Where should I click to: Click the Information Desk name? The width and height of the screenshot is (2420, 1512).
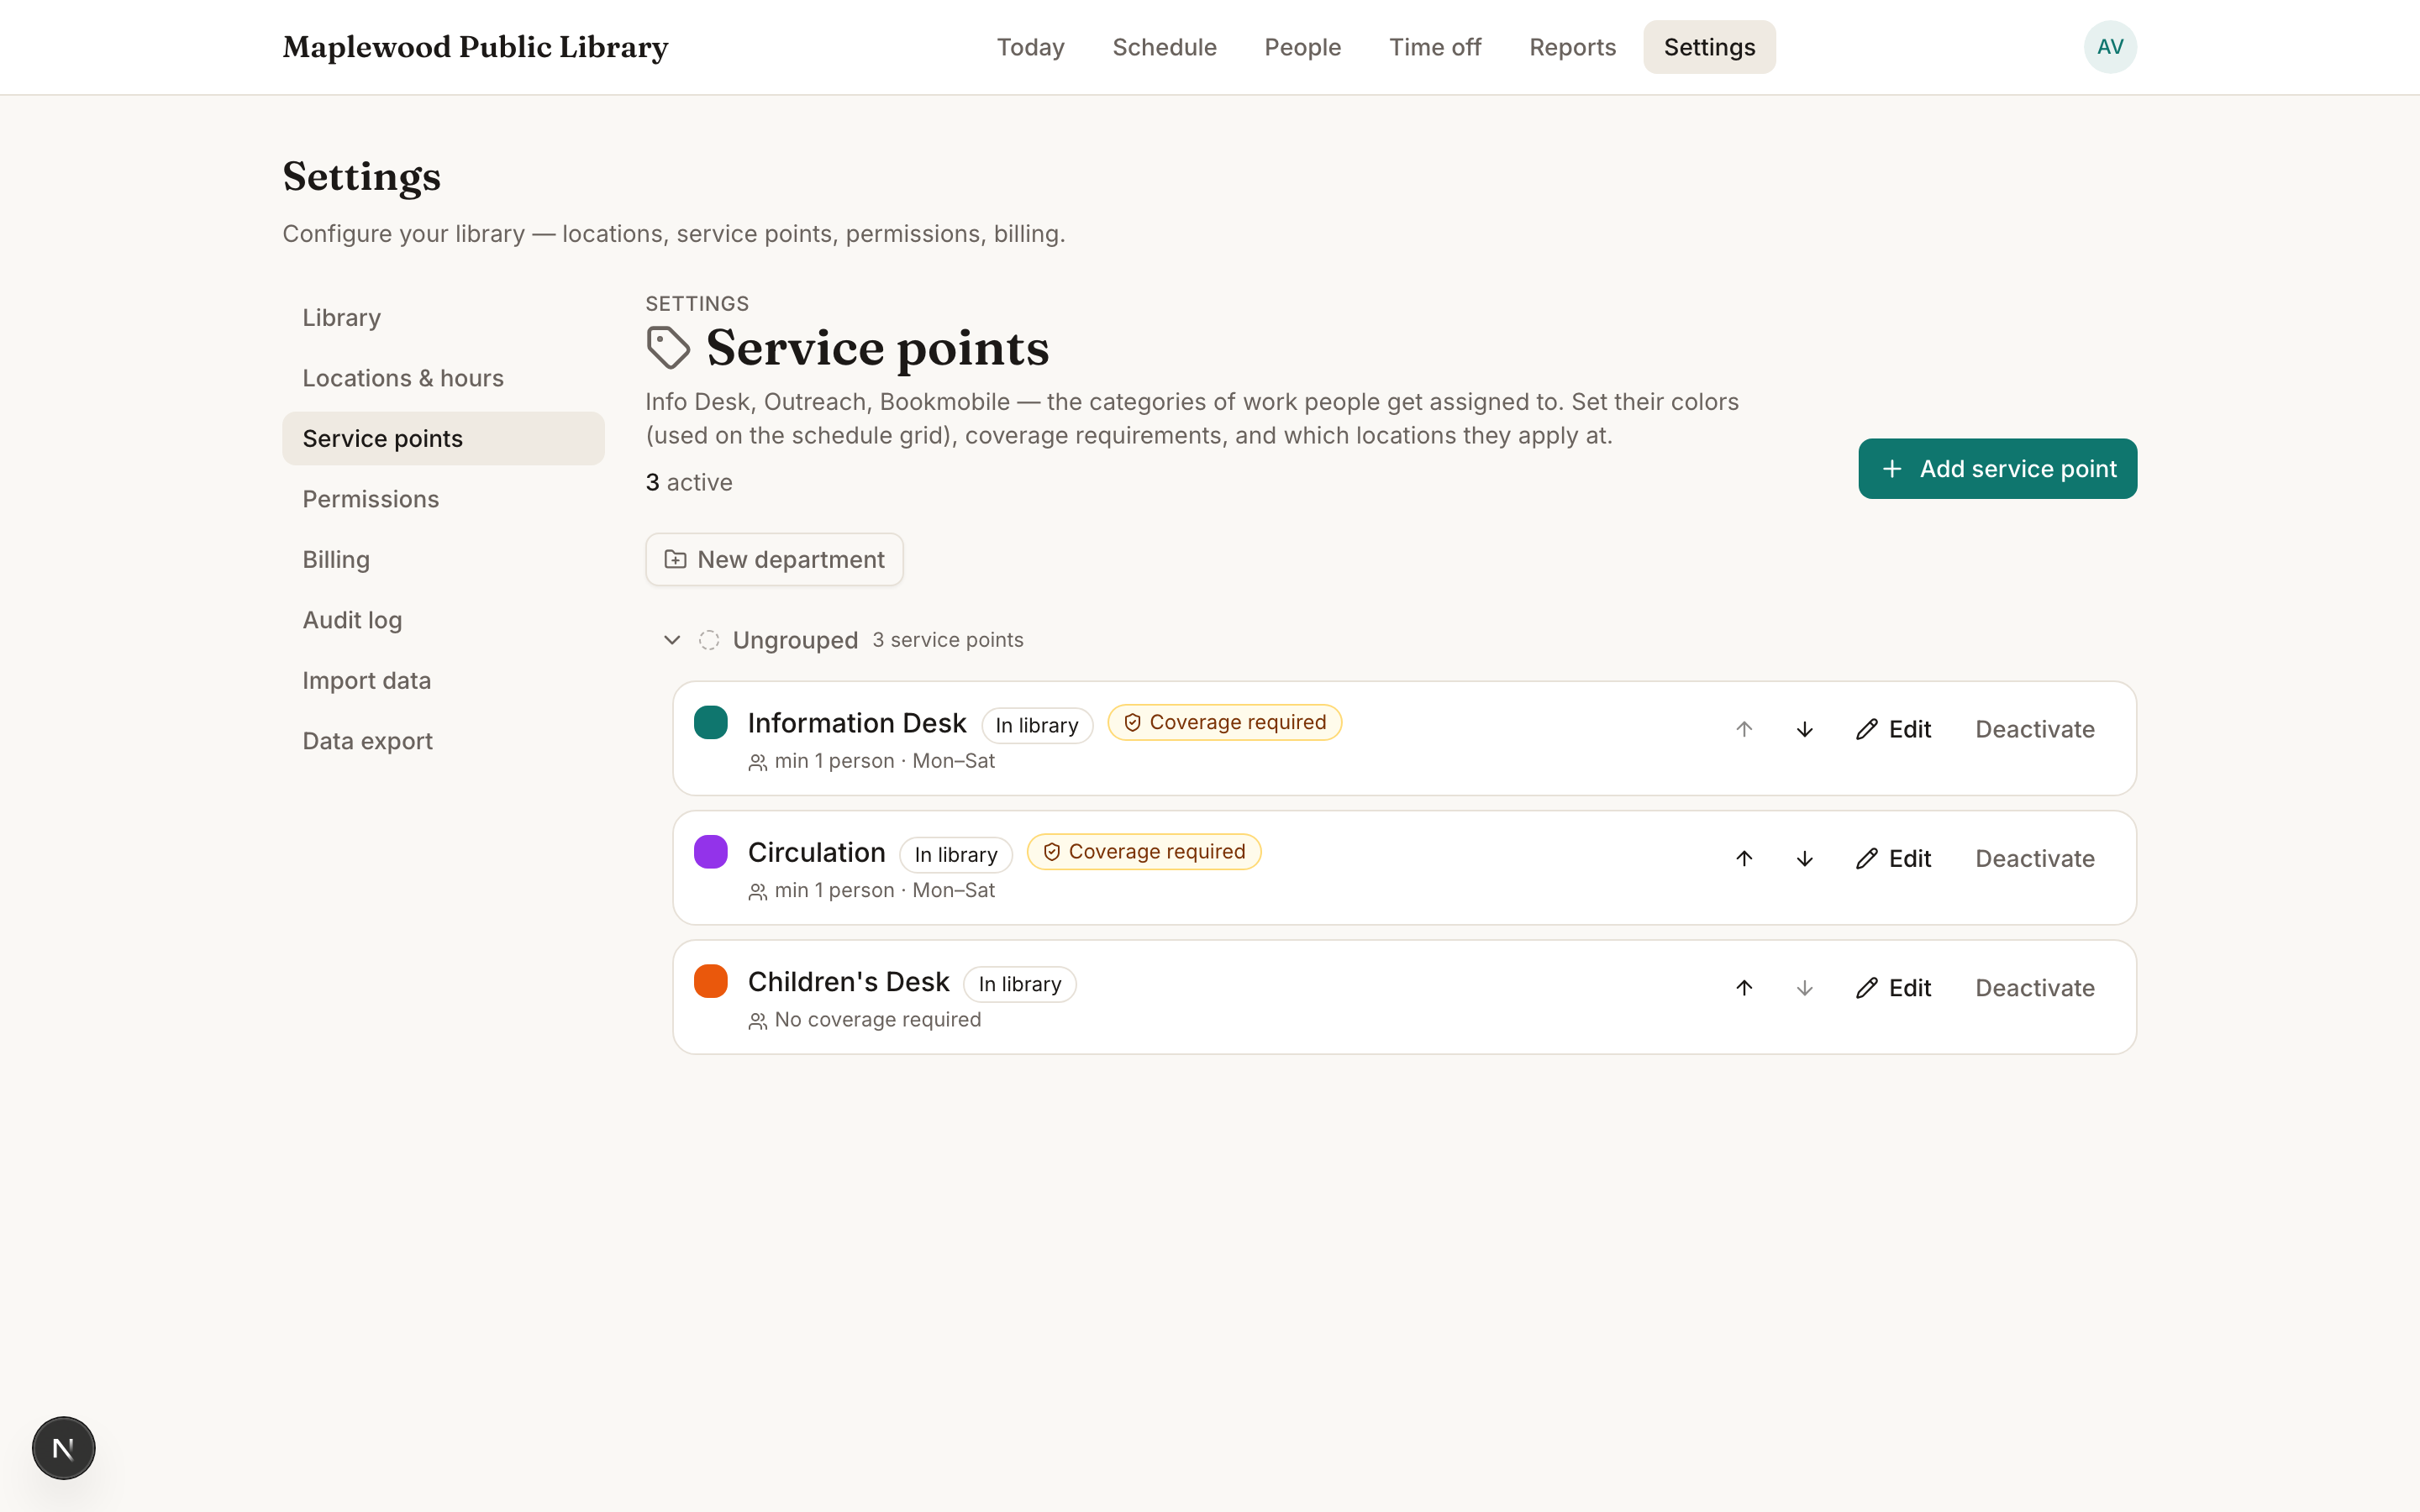tap(857, 723)
